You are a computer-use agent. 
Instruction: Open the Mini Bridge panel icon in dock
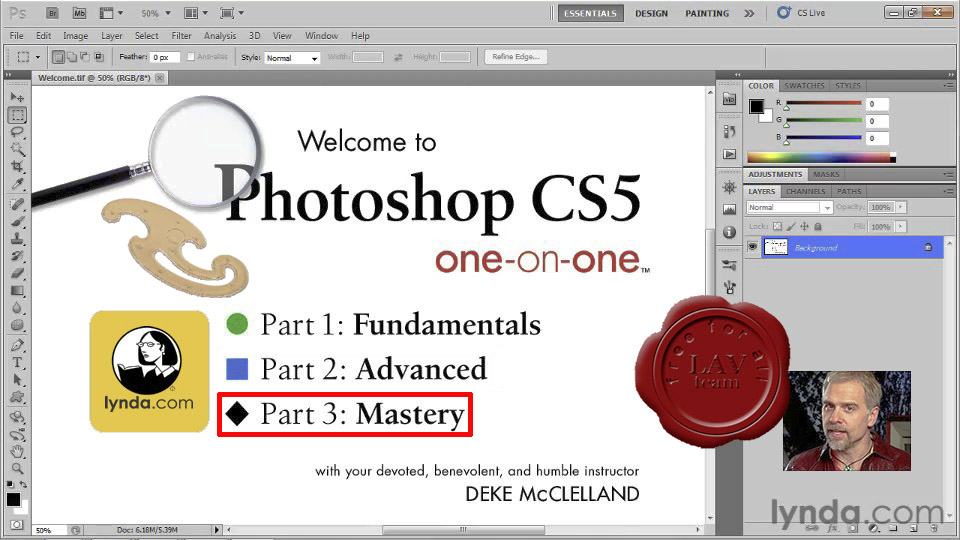tap(729, 99)
